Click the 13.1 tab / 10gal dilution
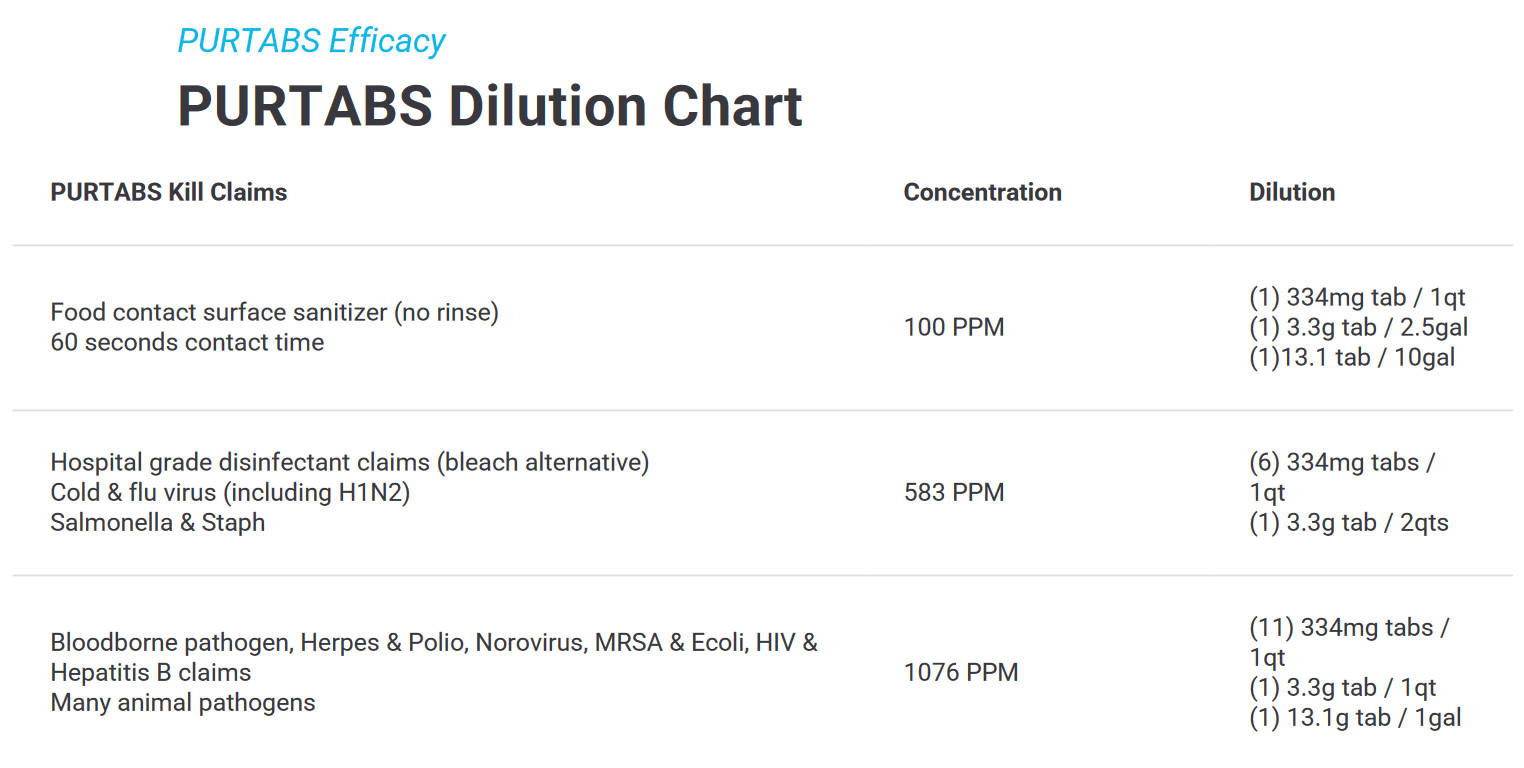The image size is (1524, 768). (1352, 357)
